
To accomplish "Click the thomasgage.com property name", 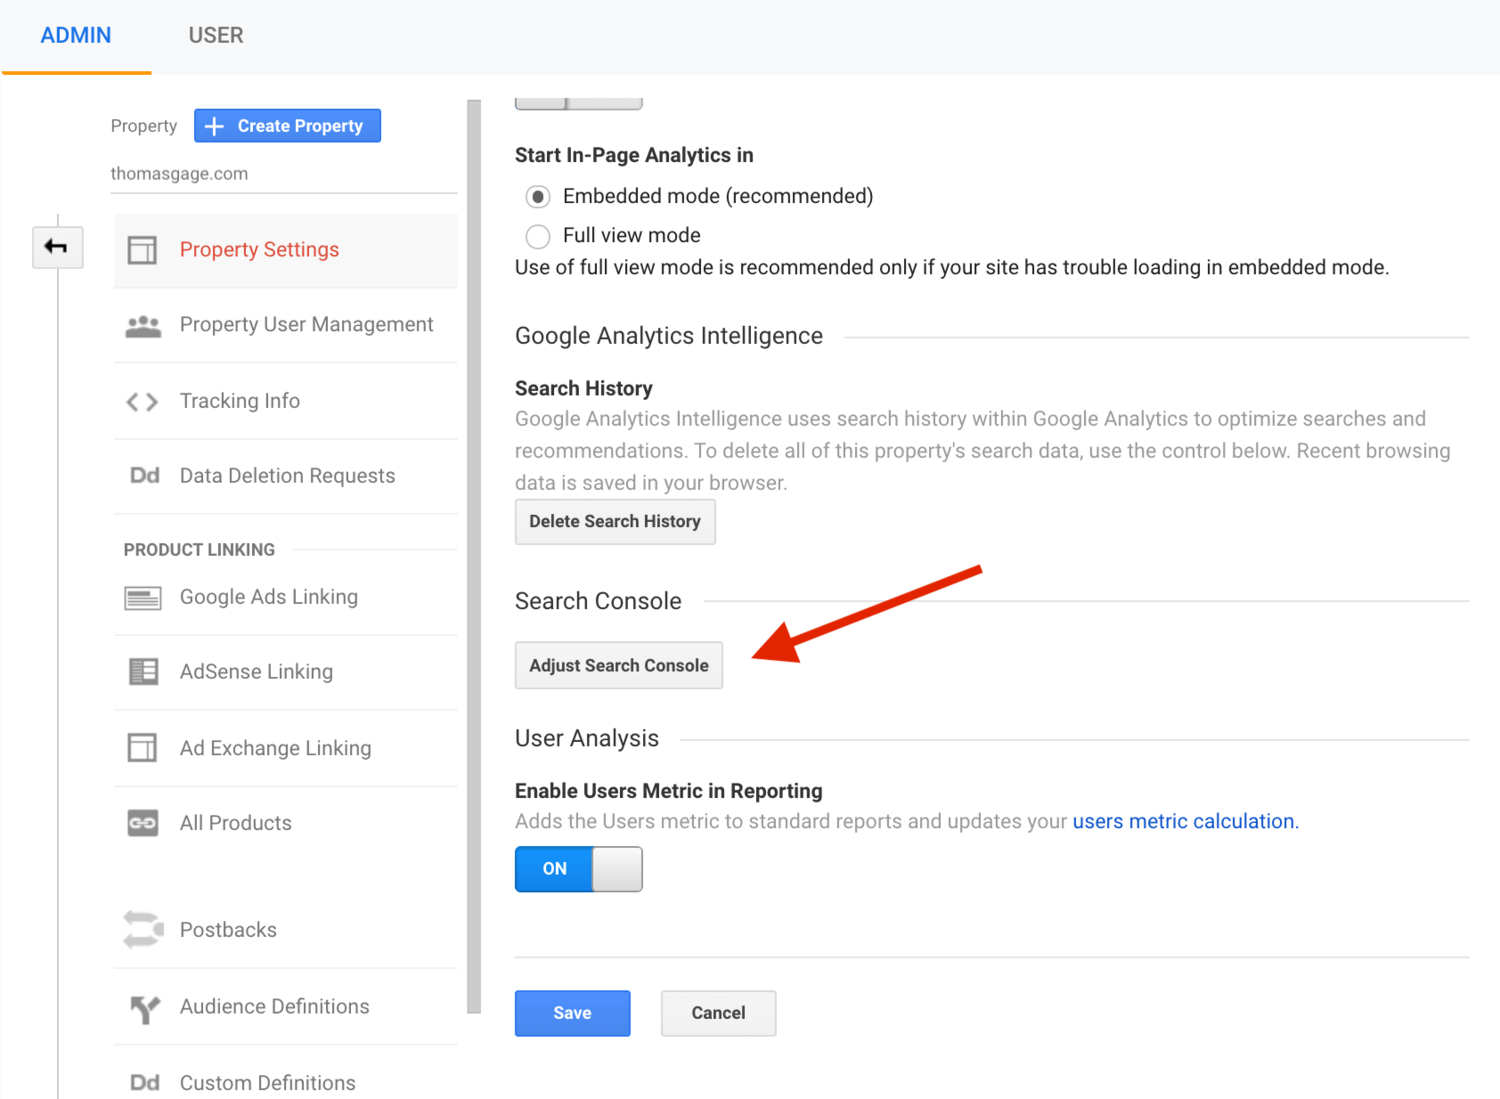I will tap(179, 174).
